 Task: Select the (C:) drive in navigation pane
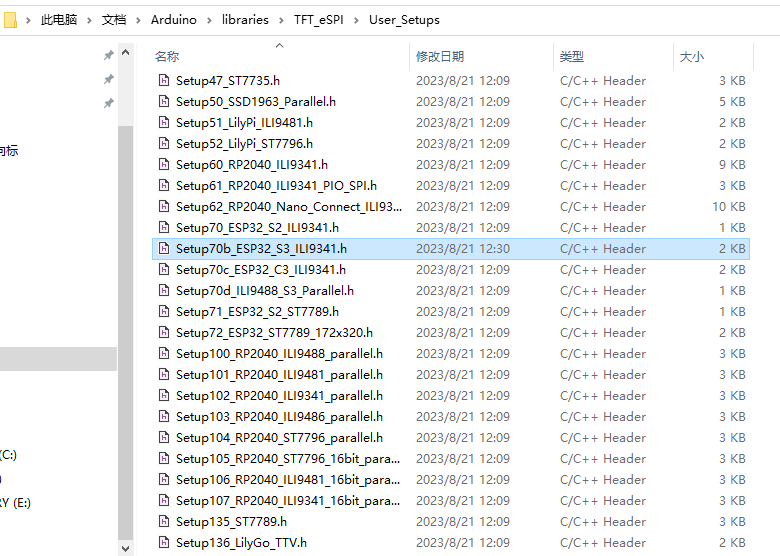click(8, 455)
